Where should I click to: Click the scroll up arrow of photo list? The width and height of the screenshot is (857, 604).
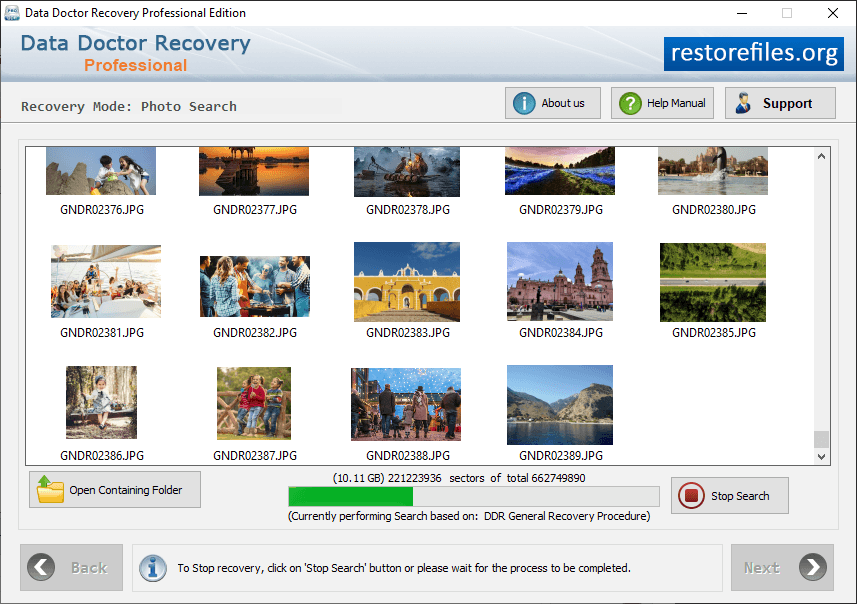pos(821,156)
